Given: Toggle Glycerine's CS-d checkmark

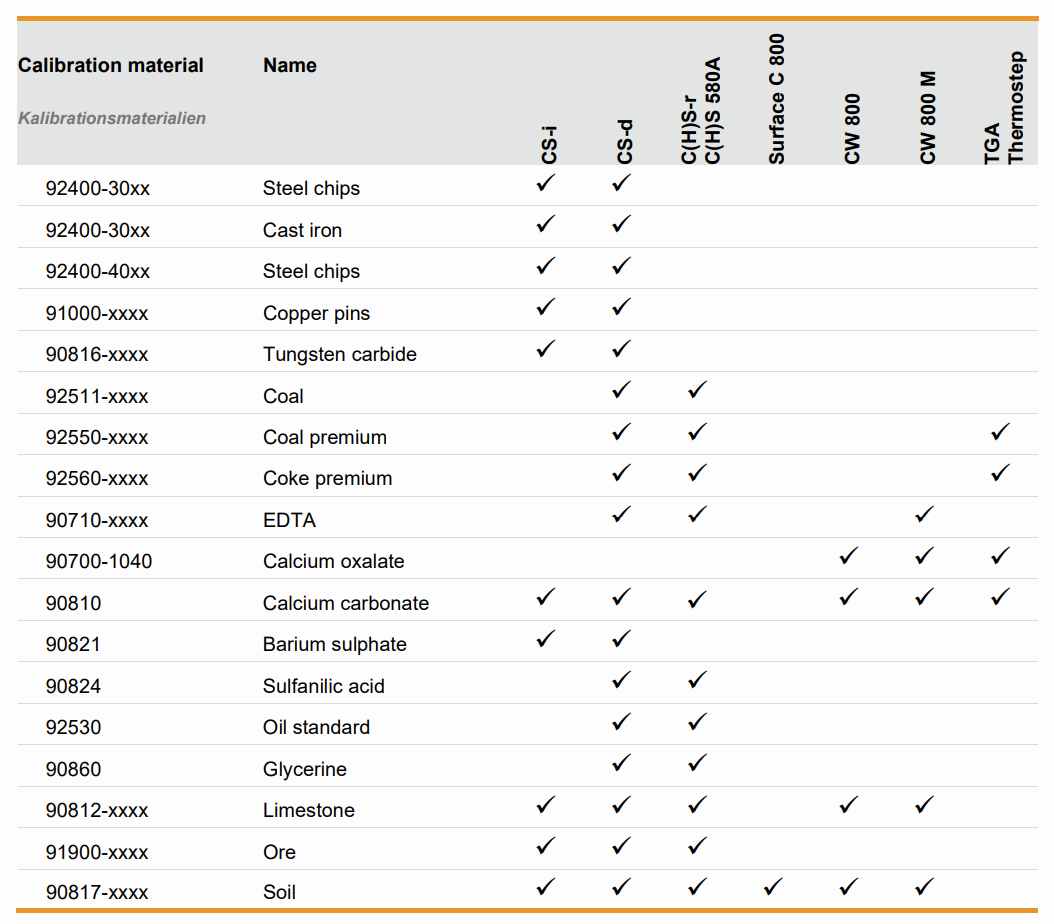Looking at the screenshot, I should pyautogui.click(x=621, y=763).
